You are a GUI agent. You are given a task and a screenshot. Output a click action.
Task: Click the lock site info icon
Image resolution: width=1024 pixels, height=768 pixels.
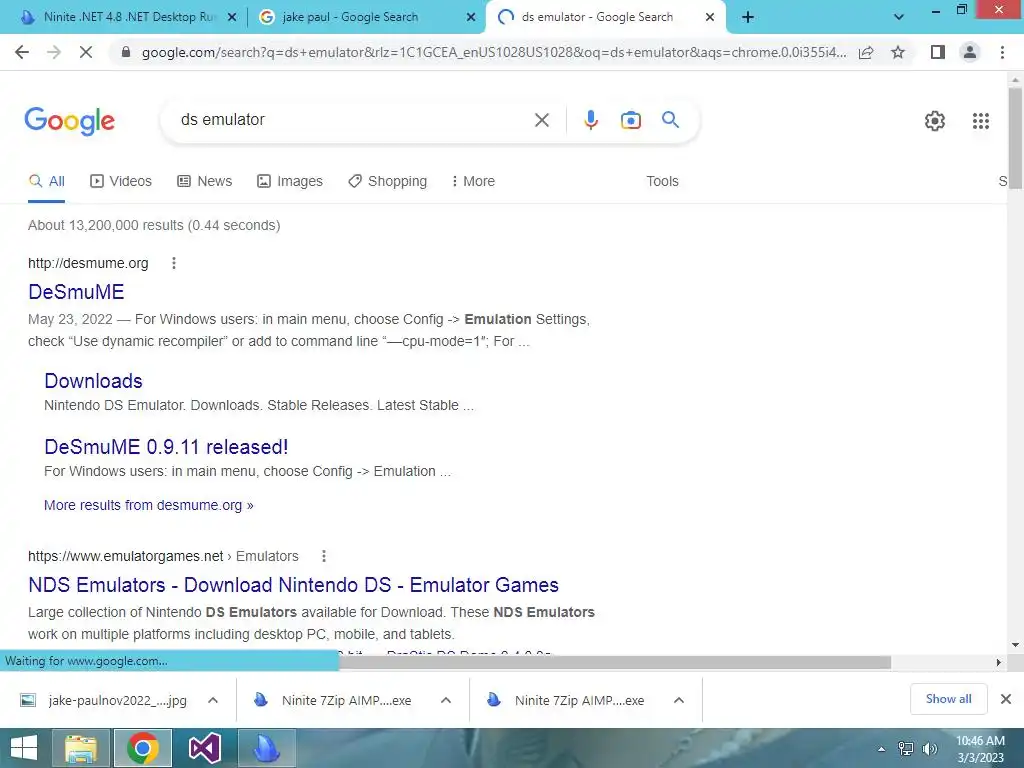[126, 52]
